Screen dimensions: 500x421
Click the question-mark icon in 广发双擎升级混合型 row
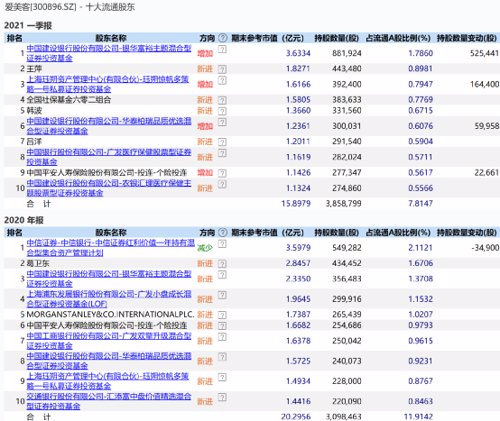point(222,337)
